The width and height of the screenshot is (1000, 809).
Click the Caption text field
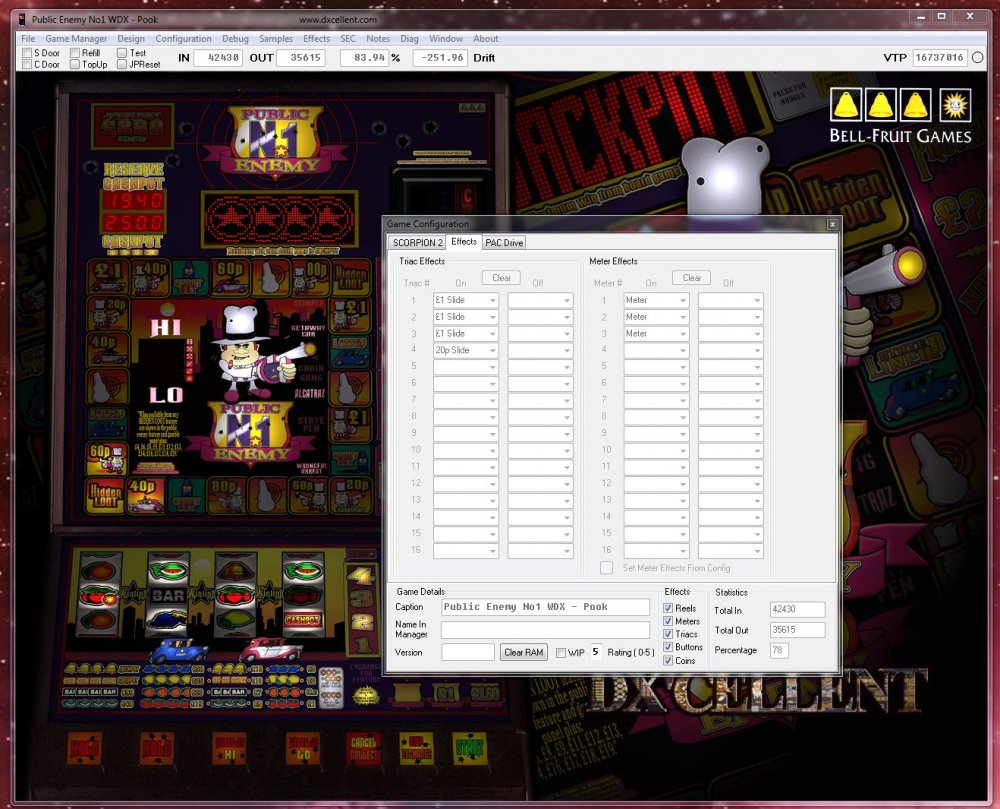545,607
